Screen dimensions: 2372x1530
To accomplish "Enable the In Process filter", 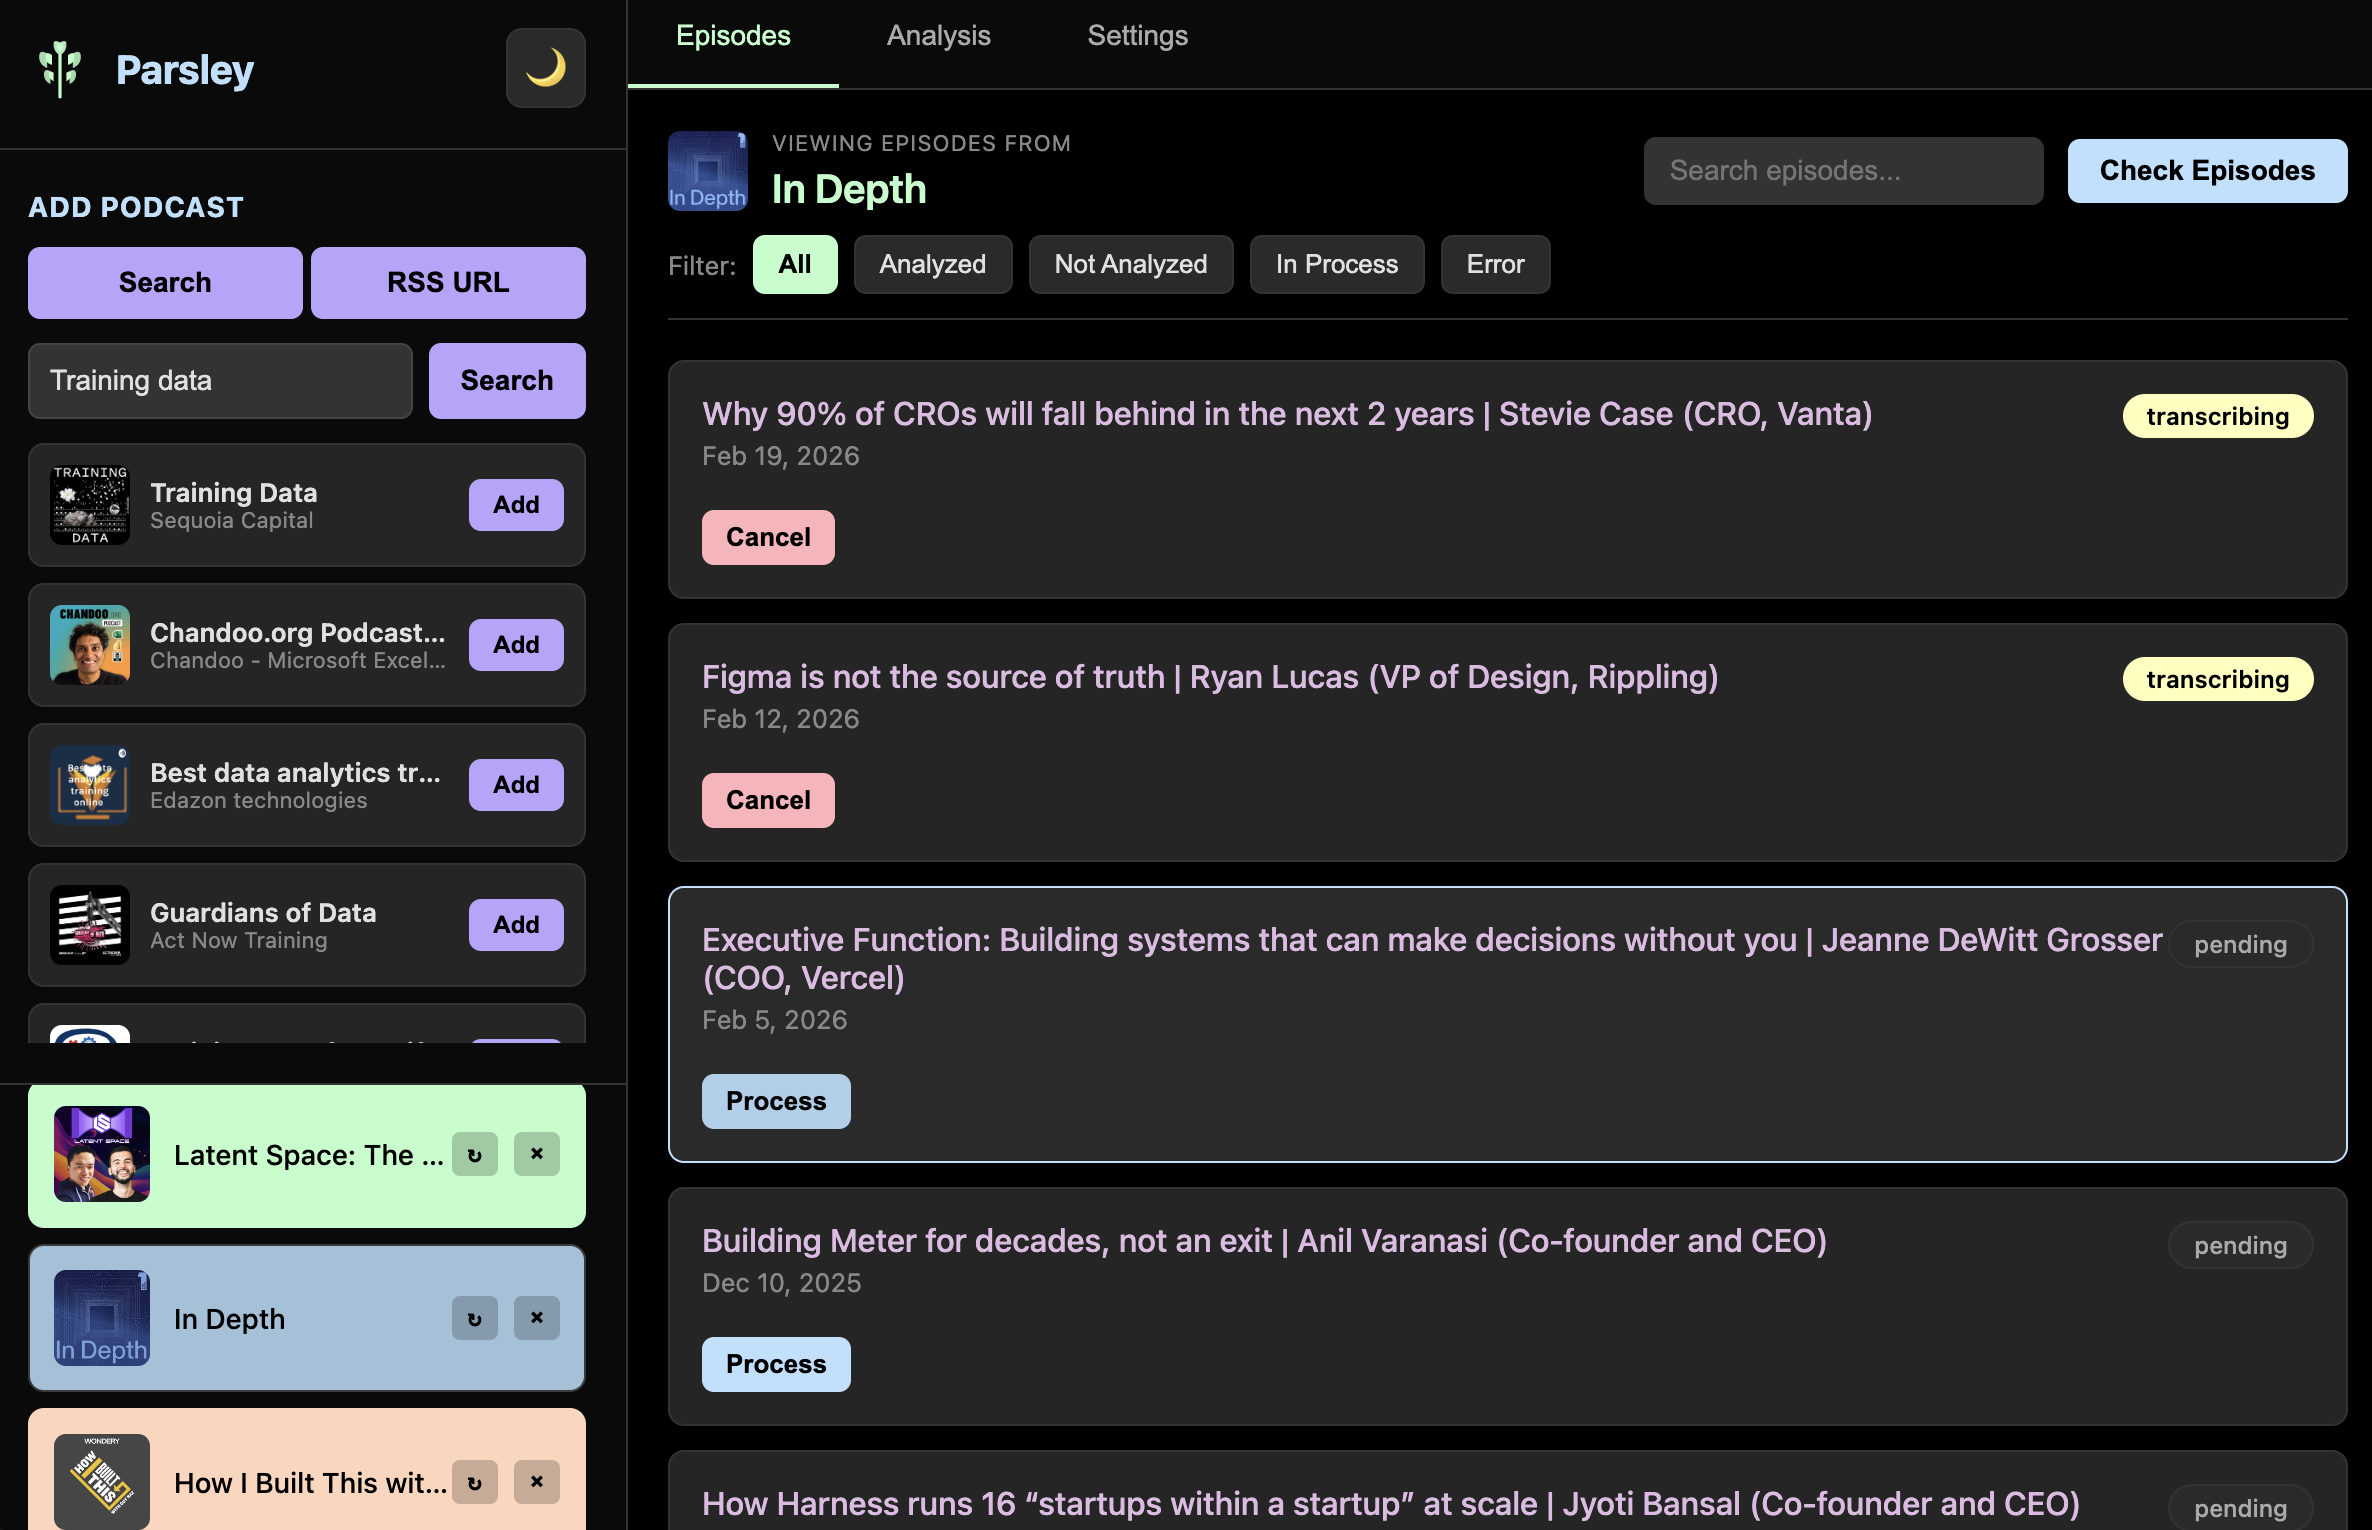I will point(1337,264).
